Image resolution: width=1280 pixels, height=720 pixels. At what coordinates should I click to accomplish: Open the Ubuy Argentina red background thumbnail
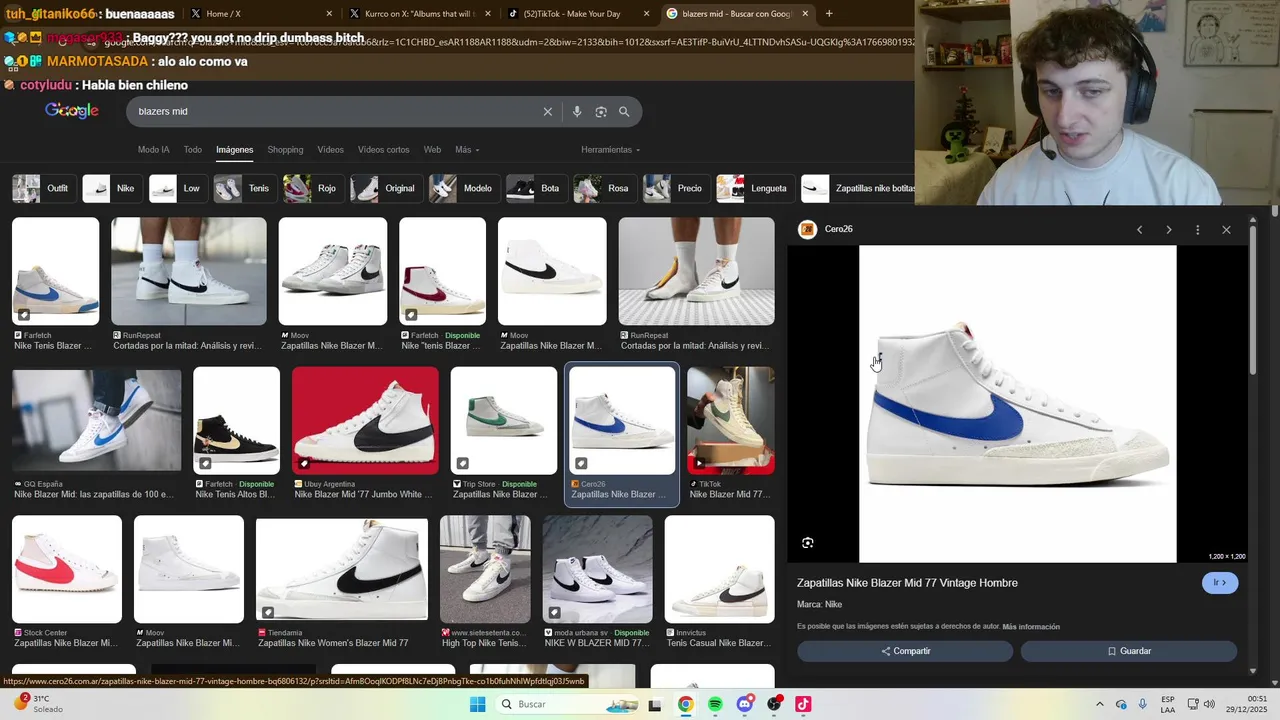click(365, 420)
